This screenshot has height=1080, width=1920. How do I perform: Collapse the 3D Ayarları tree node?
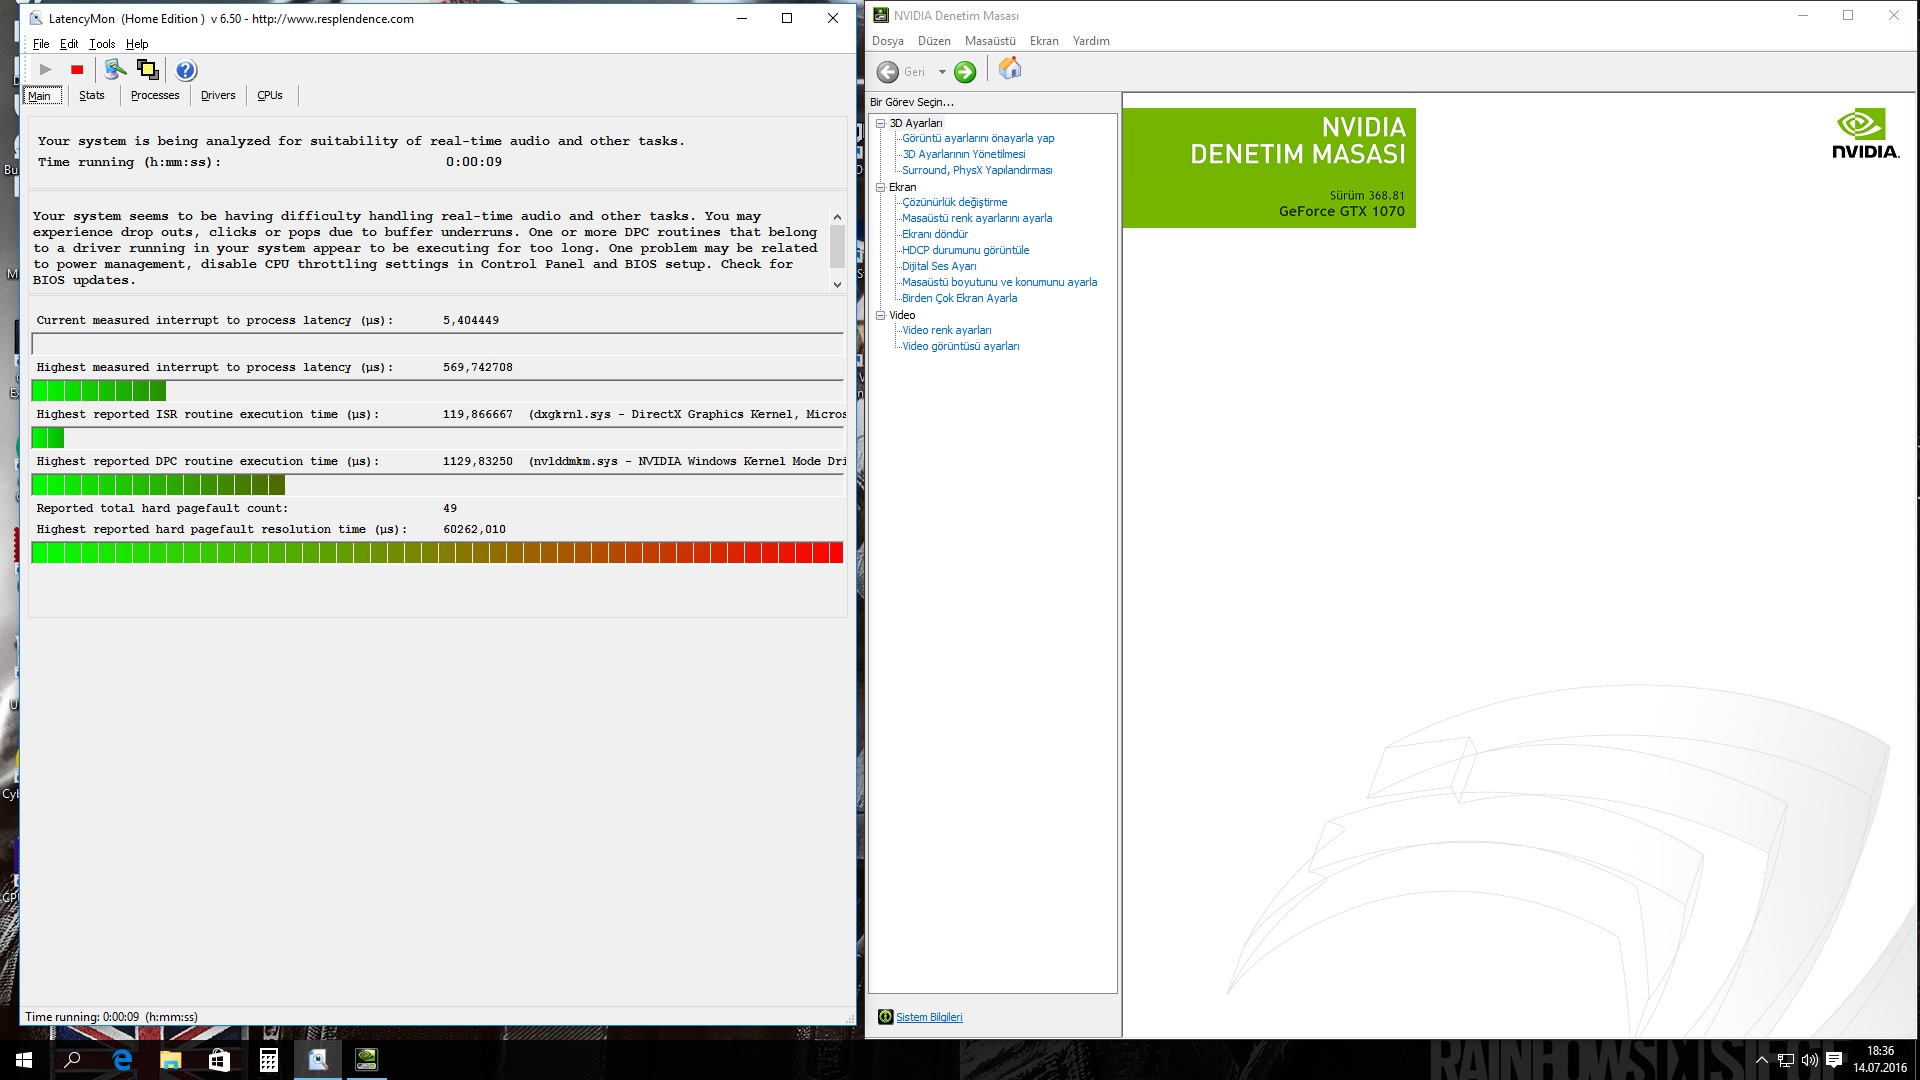(x=881, y=123)
